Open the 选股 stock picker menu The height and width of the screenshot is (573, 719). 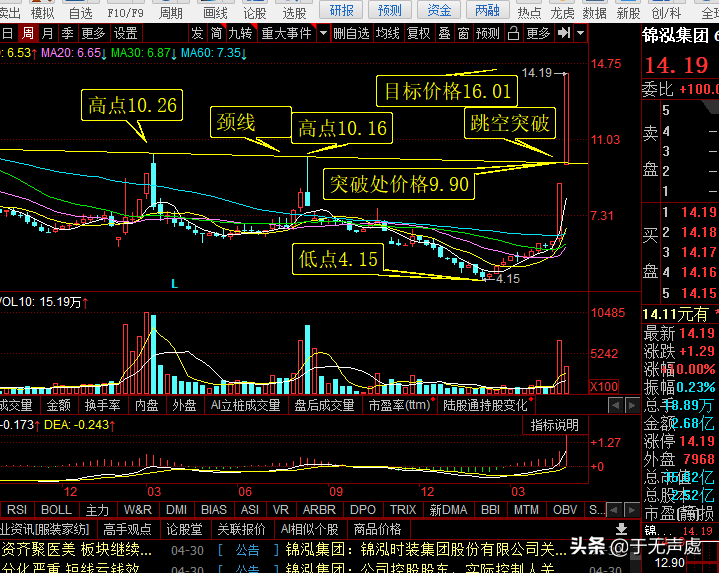tap(294, 13)
